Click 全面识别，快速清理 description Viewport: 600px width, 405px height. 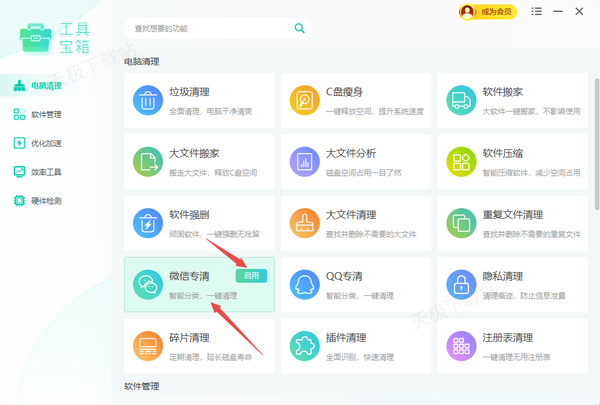[360, 357]
